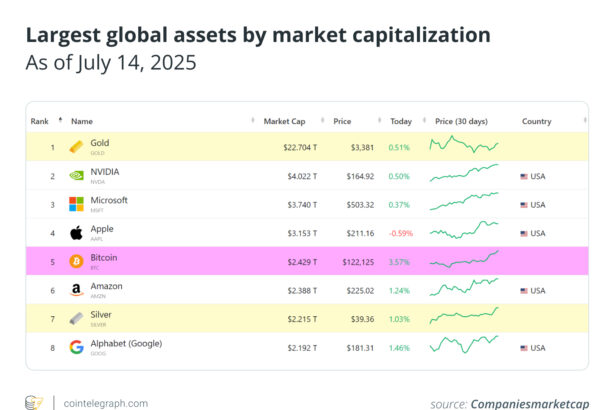Viewport: 615px width, 410px height.
Task: Click the Cointelegraph logo icon
Action: [x=35, y=402]
